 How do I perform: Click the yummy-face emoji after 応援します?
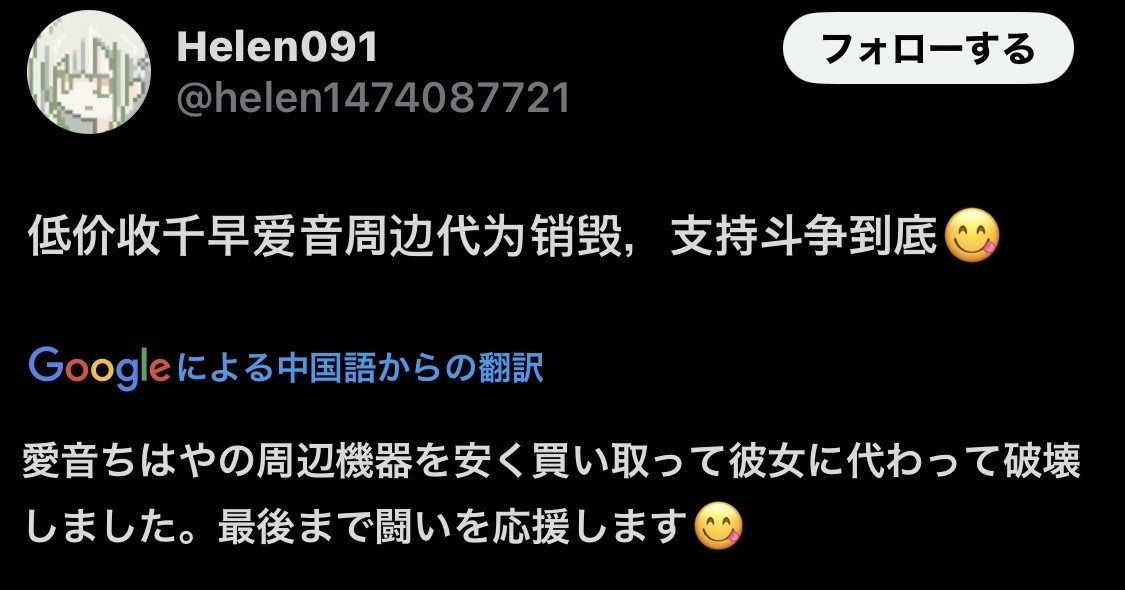719,526
